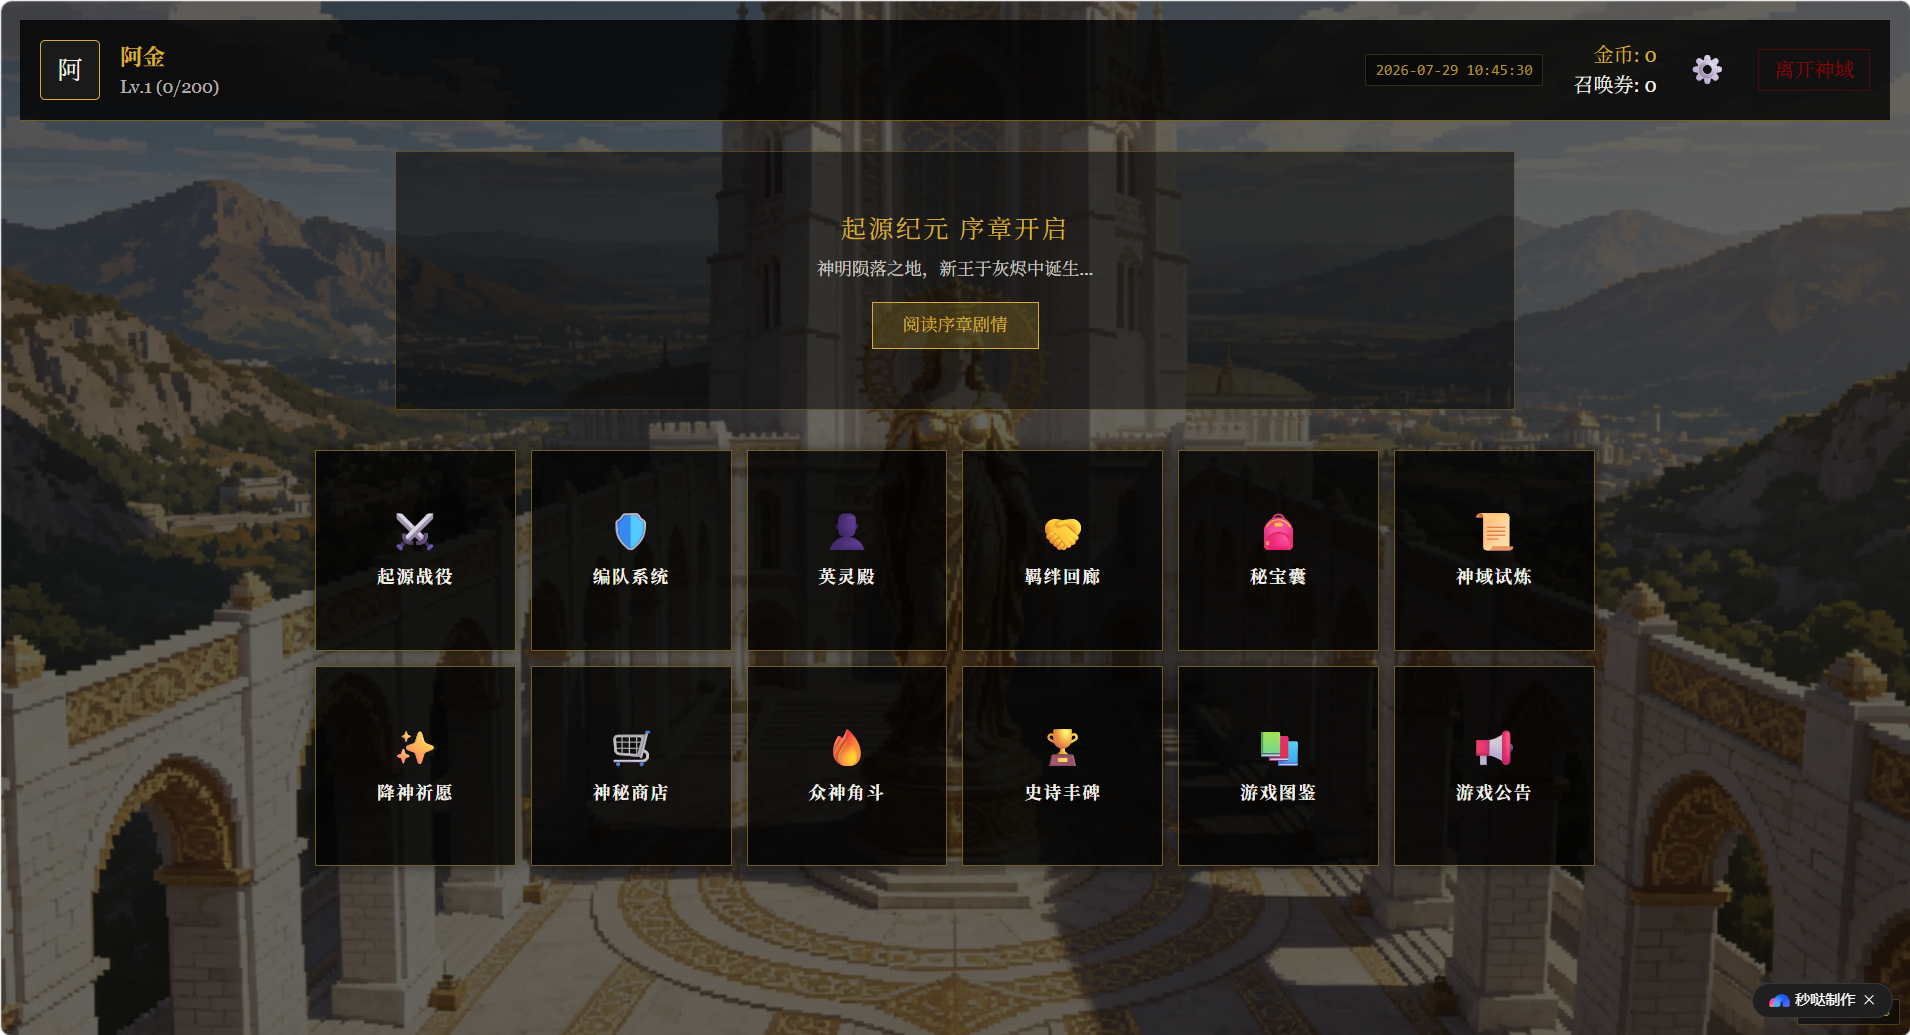Click the trophy icon for 史诗丰碑

[x=1062, y=748]
